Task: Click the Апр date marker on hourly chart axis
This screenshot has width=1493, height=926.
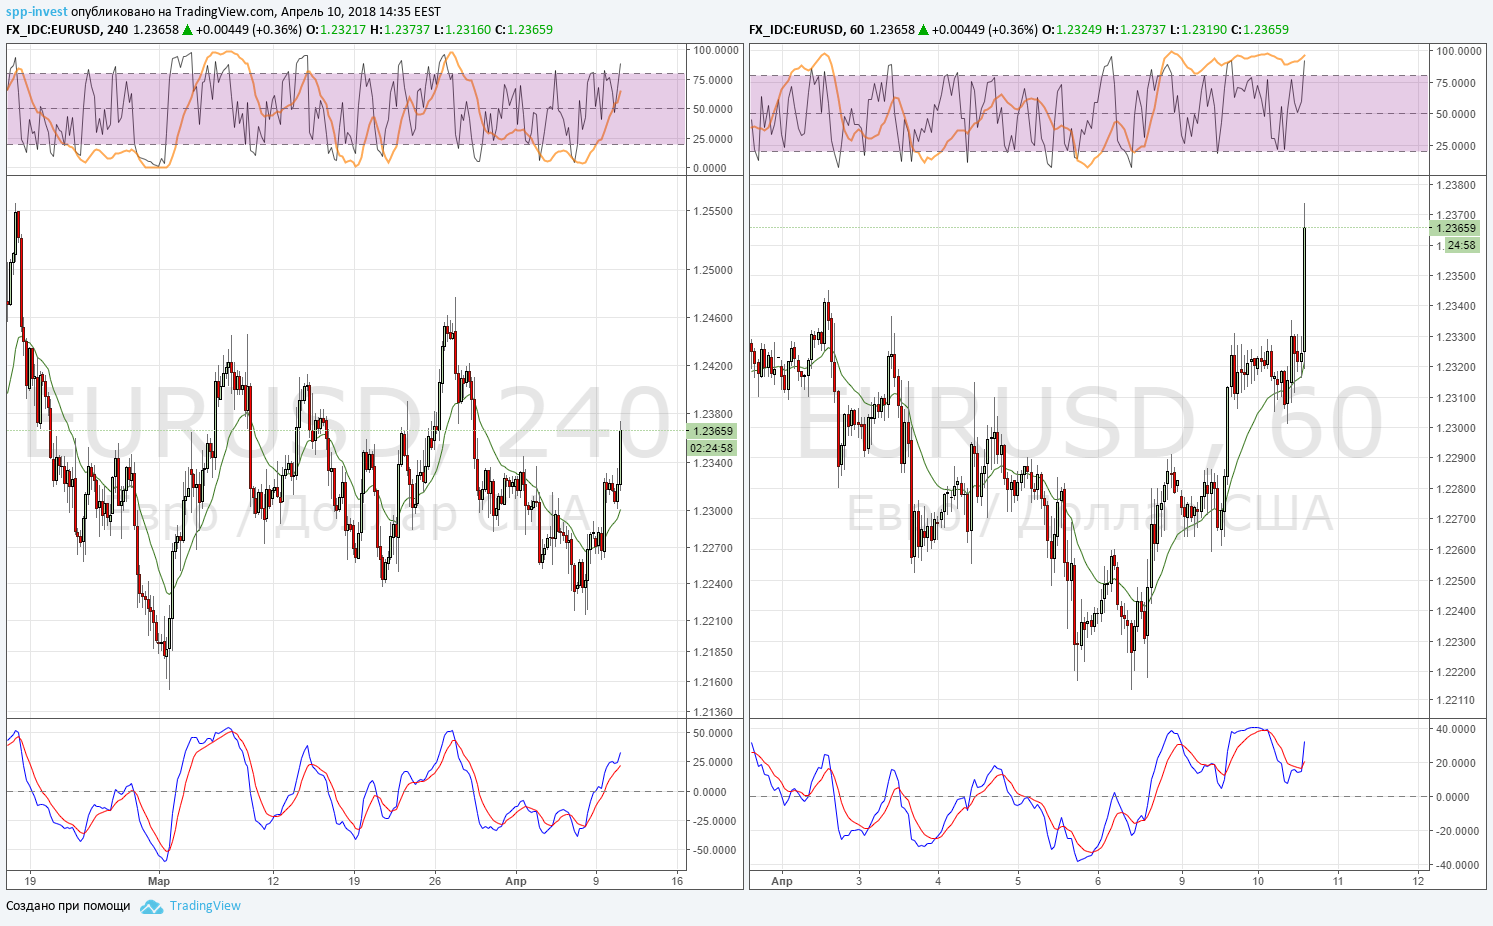Action: 782,881
